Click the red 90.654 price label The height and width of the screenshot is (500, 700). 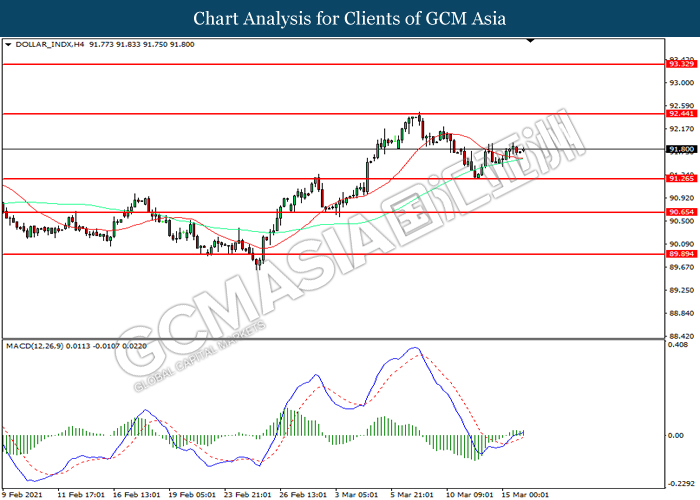click(x=682, y=212)
